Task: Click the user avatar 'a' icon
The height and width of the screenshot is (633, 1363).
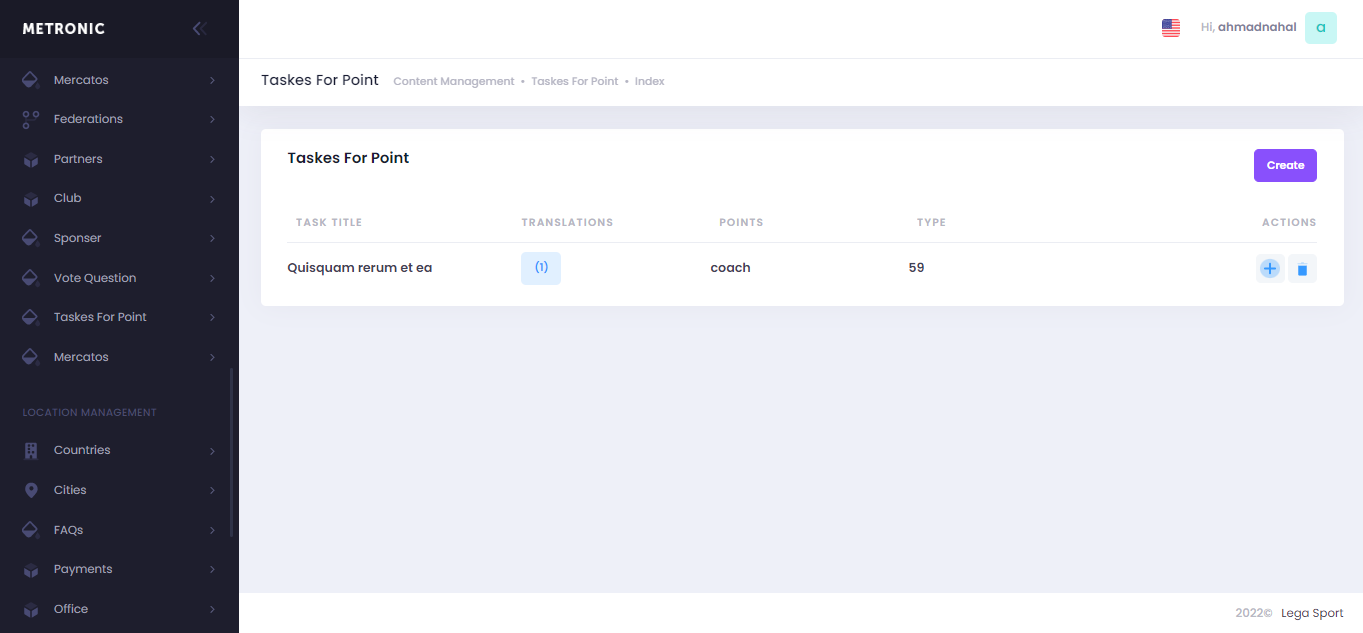Action: point(1320,28)
